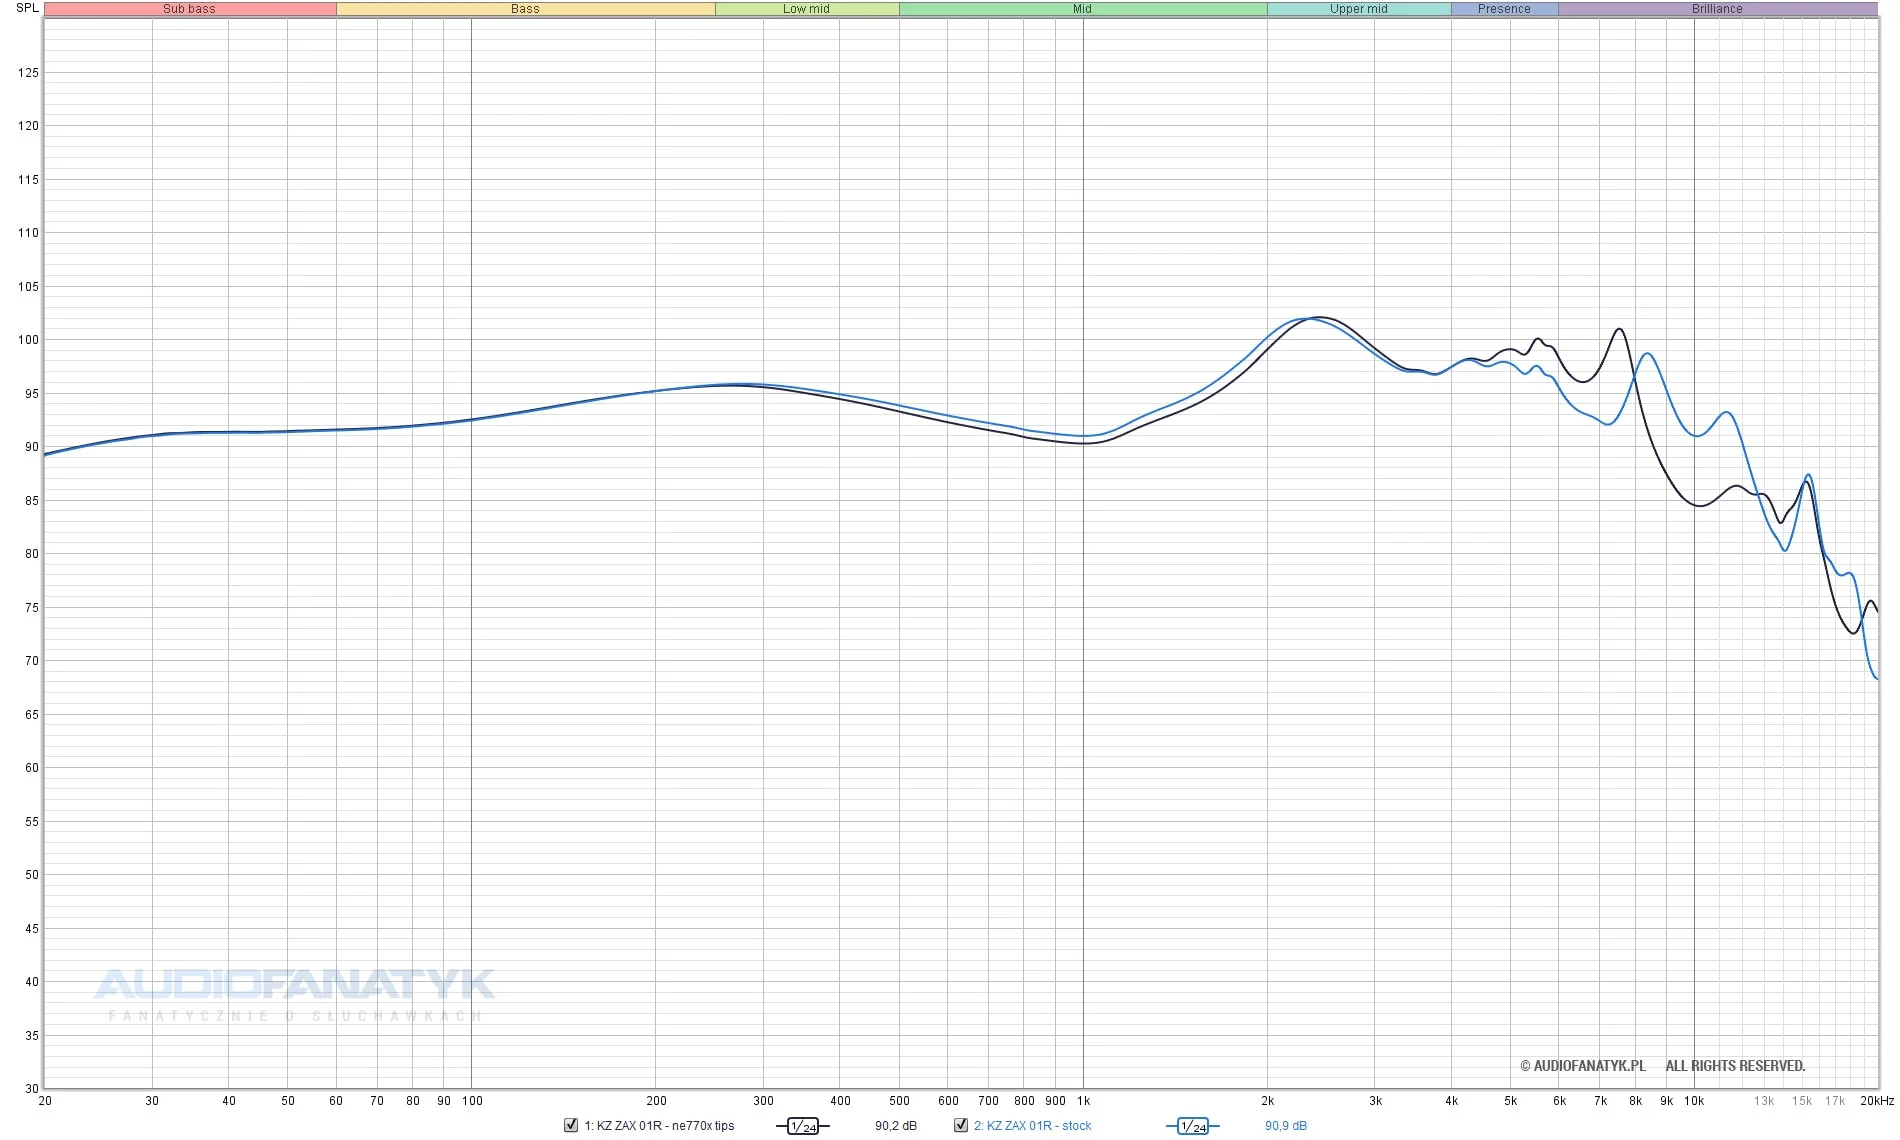This screenshot has height=1140, width=1900.
Task: Click the 90,9 dB legend value
Action: tap(1285, 1126)
